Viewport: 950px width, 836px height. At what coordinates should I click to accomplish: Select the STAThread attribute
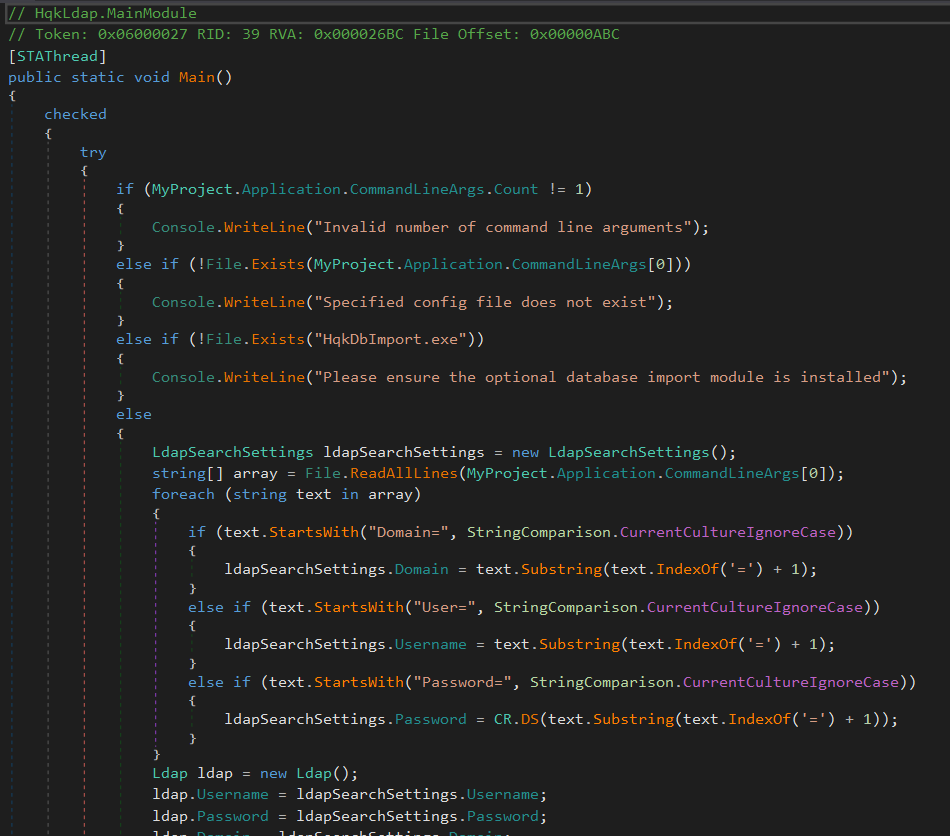coord(58,56)
